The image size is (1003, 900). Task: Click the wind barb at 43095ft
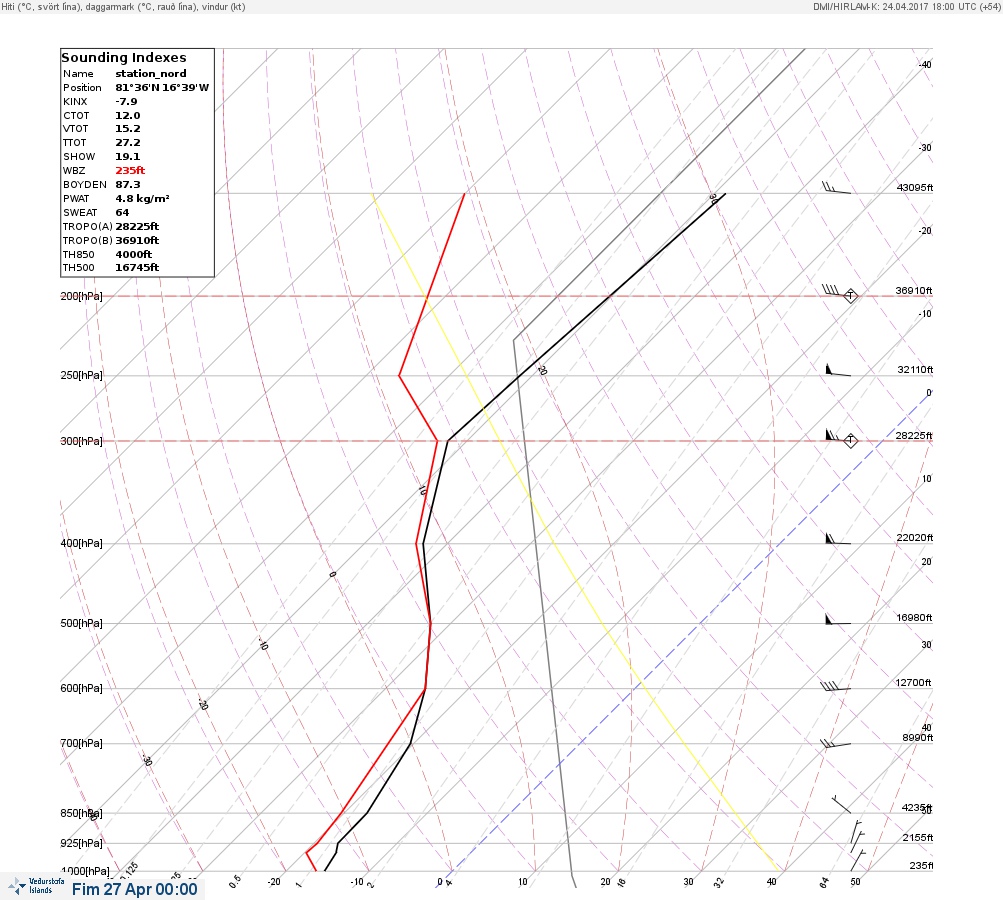pos(836,188)
